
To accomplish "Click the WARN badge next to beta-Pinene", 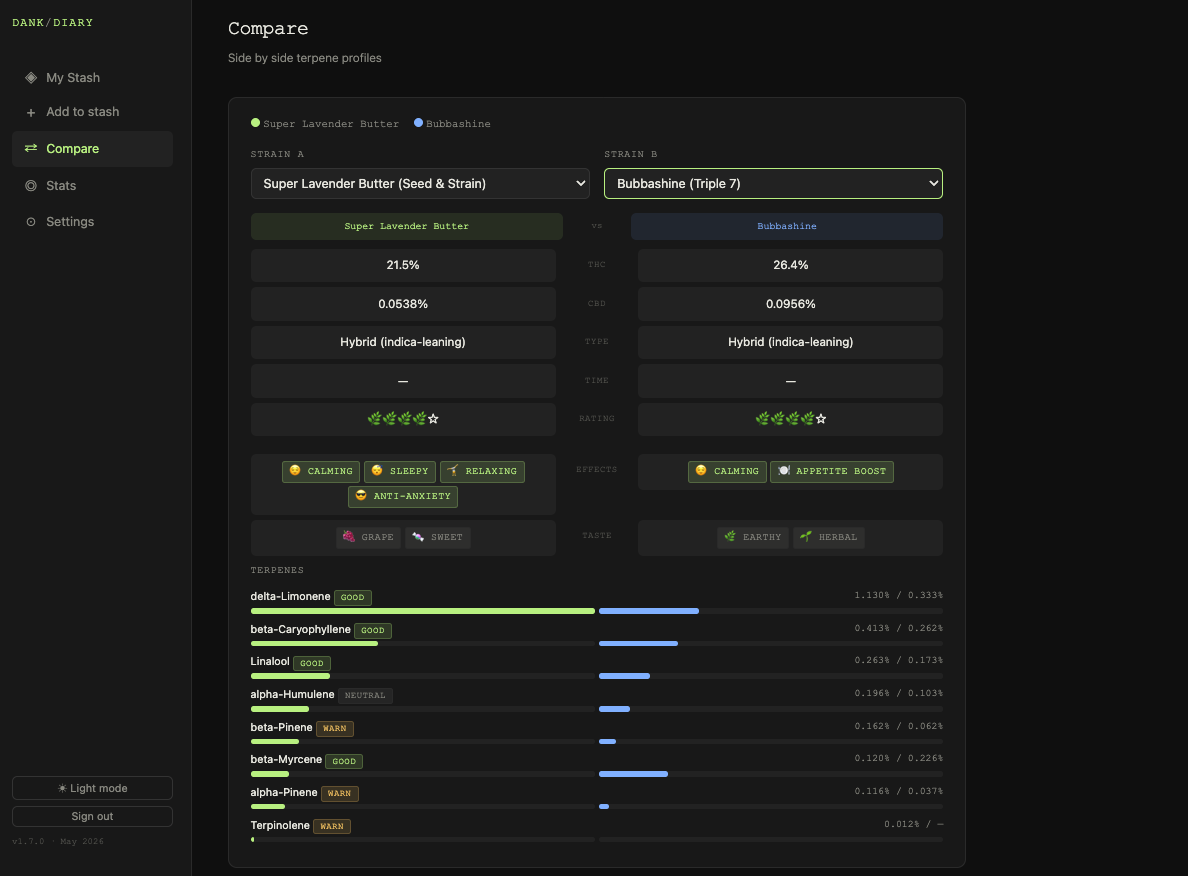I will (x=335, y=728).
